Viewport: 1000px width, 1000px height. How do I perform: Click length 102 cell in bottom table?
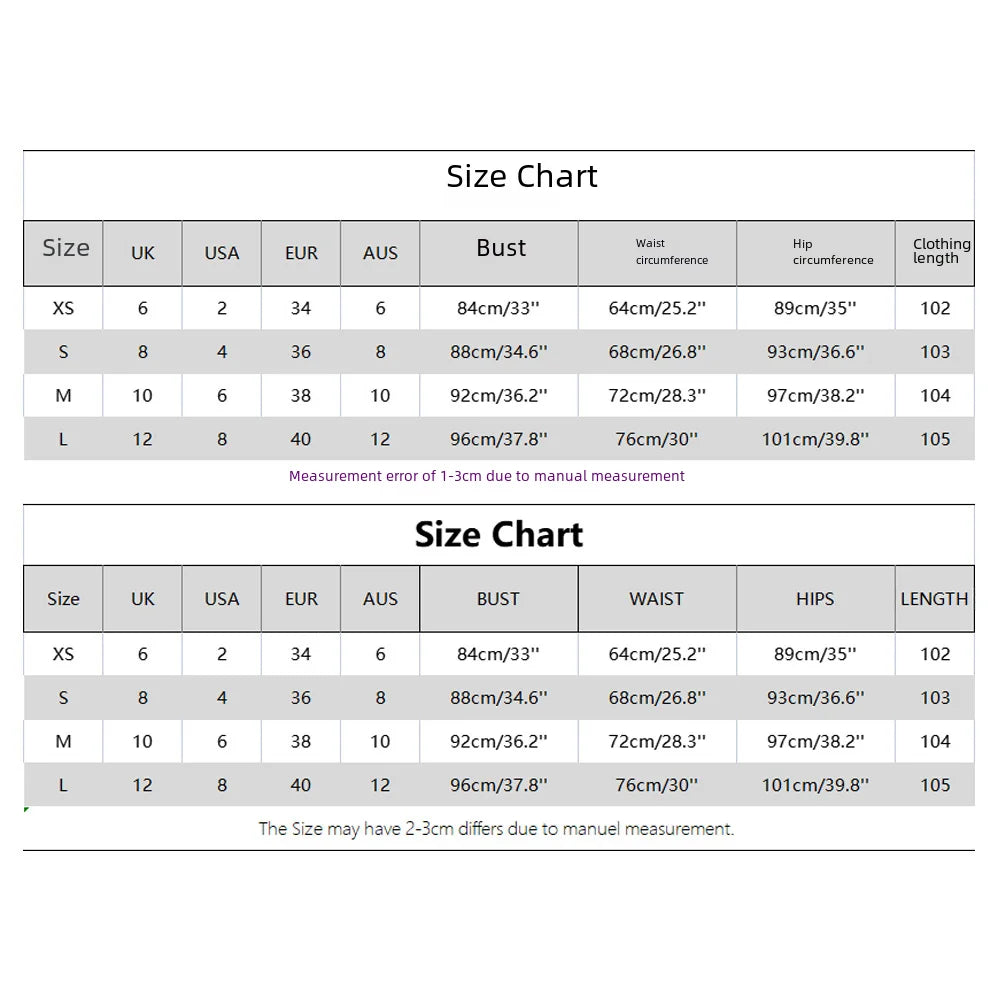click(935, 654)
